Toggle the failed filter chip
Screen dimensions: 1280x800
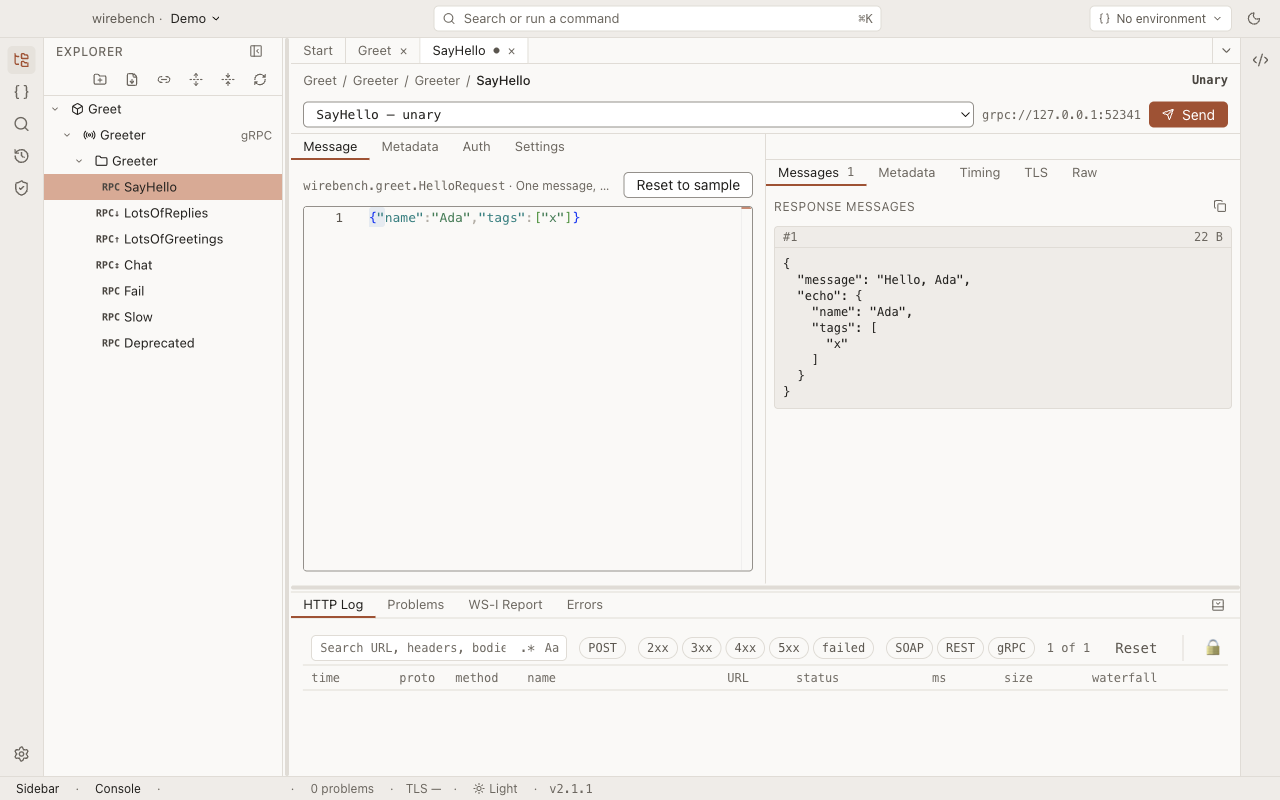(x=843, y=648)
